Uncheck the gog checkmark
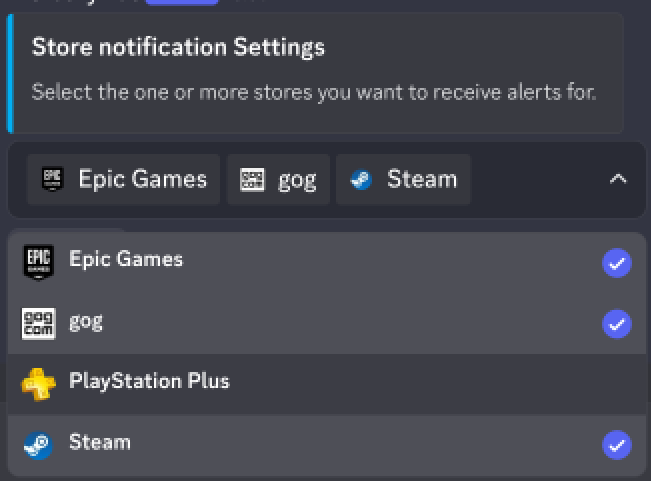Screen dimensions: 651x481 pyautogui.click(x=617, y=324)
